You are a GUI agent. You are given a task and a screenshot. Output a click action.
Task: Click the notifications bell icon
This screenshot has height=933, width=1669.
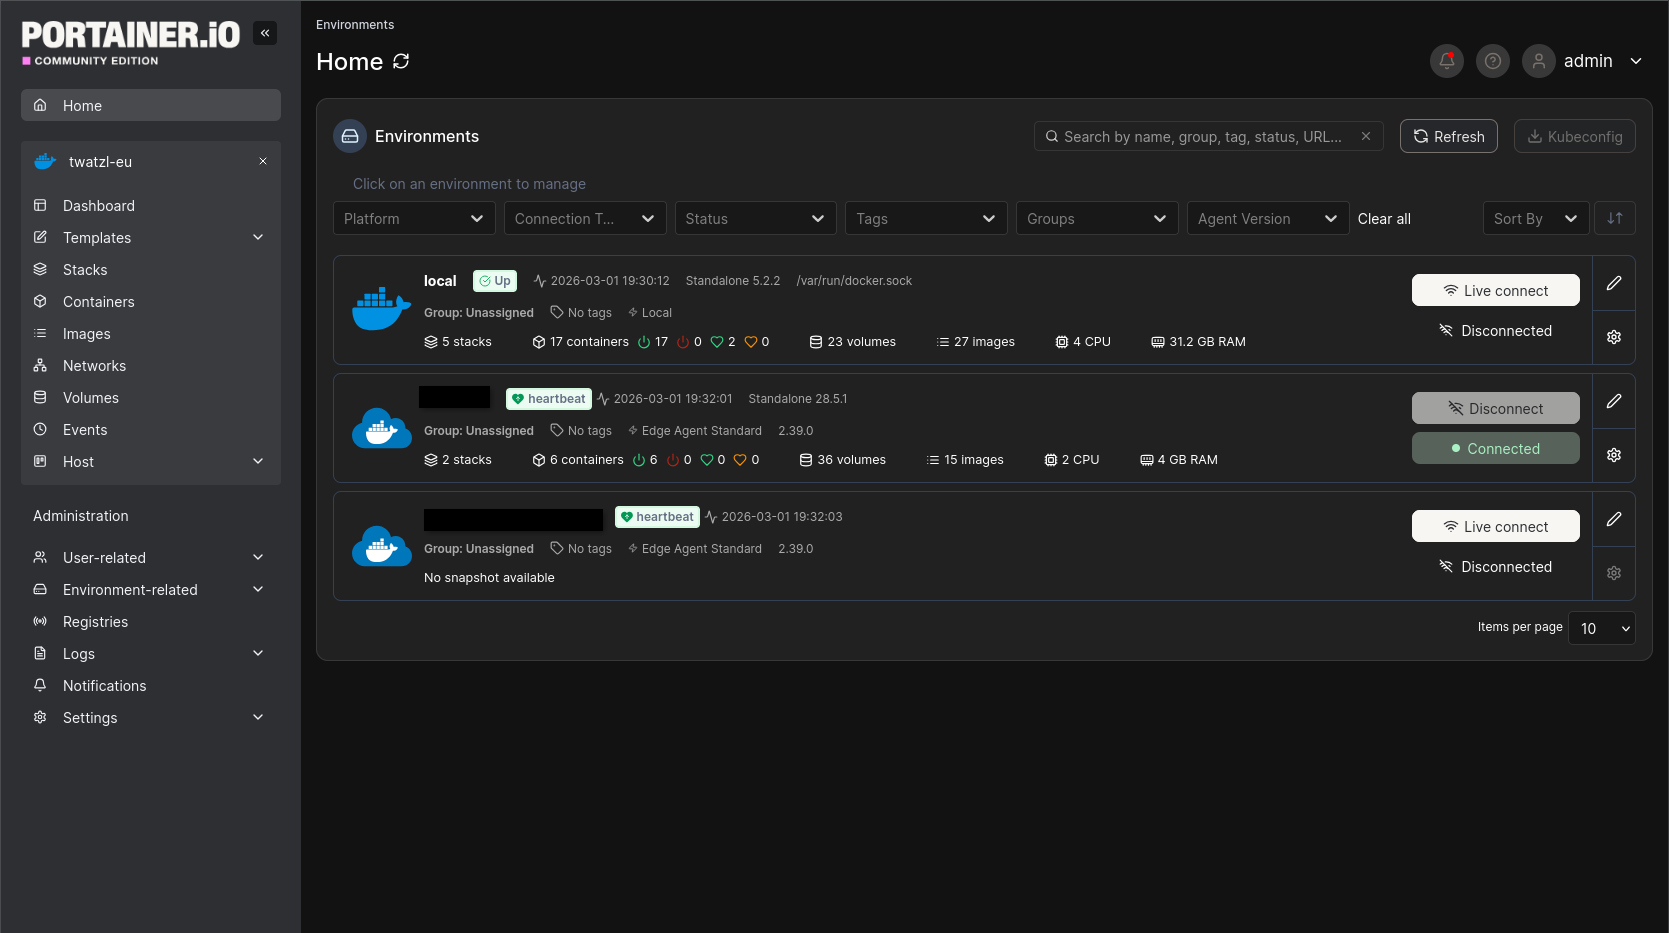click(1446, 61)
